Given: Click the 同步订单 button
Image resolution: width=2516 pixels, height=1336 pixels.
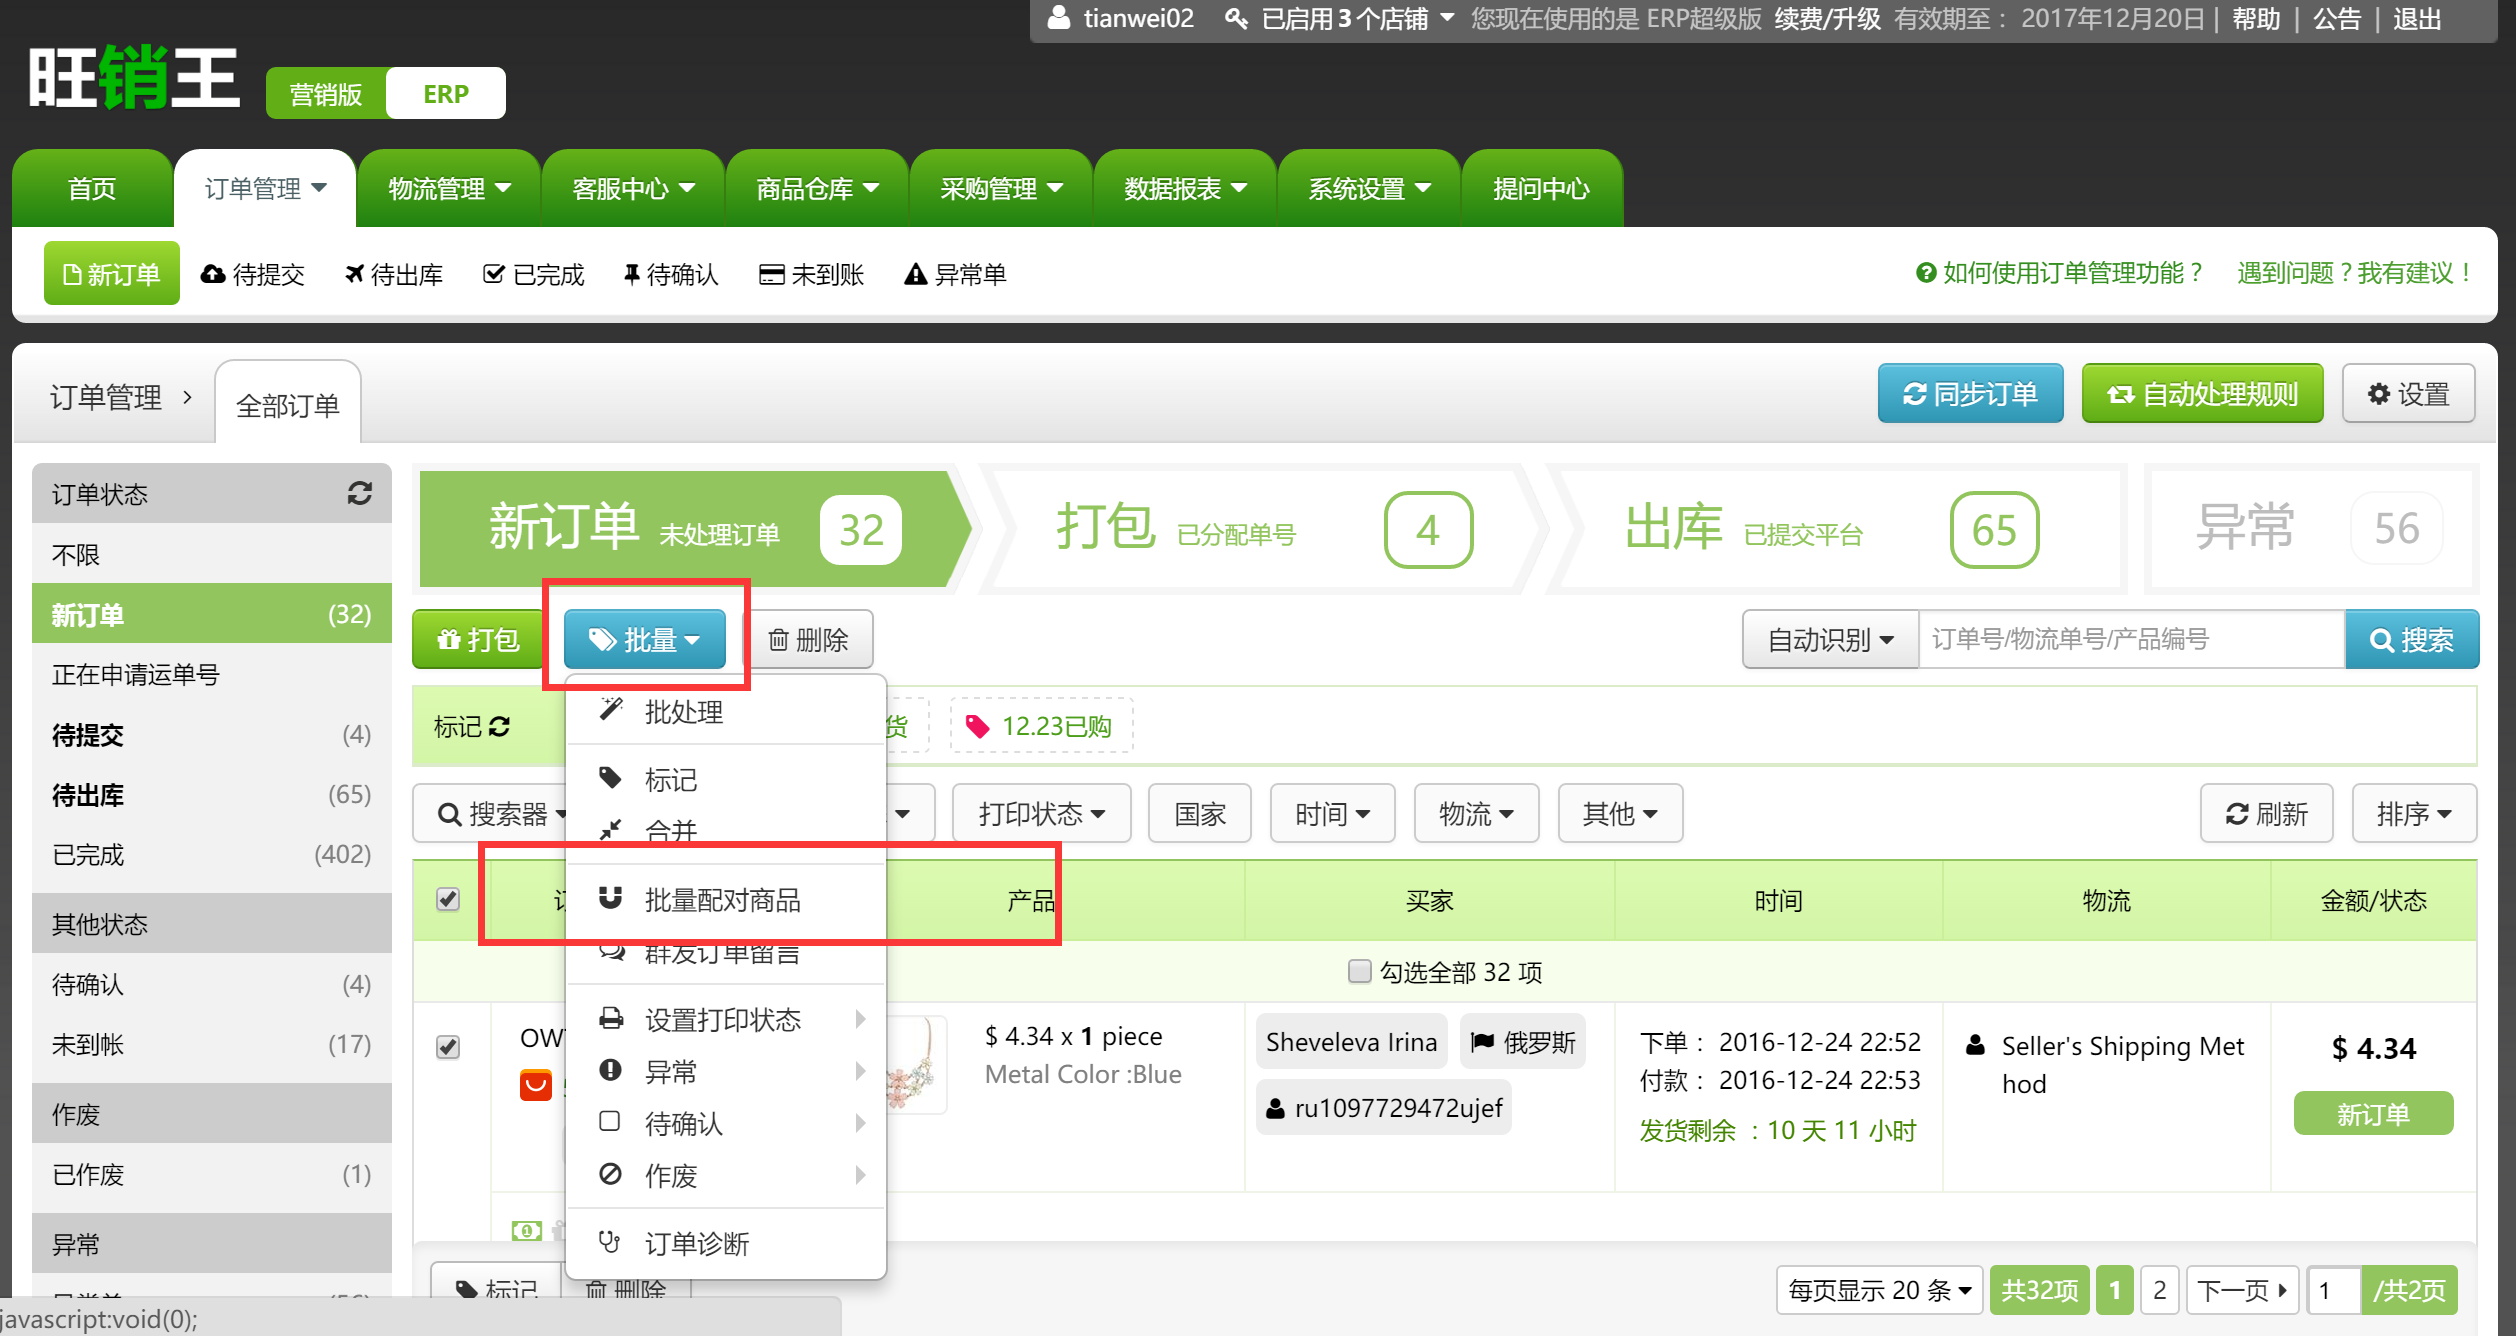Looking at the screenshot, I should (x=1970, y=393).
